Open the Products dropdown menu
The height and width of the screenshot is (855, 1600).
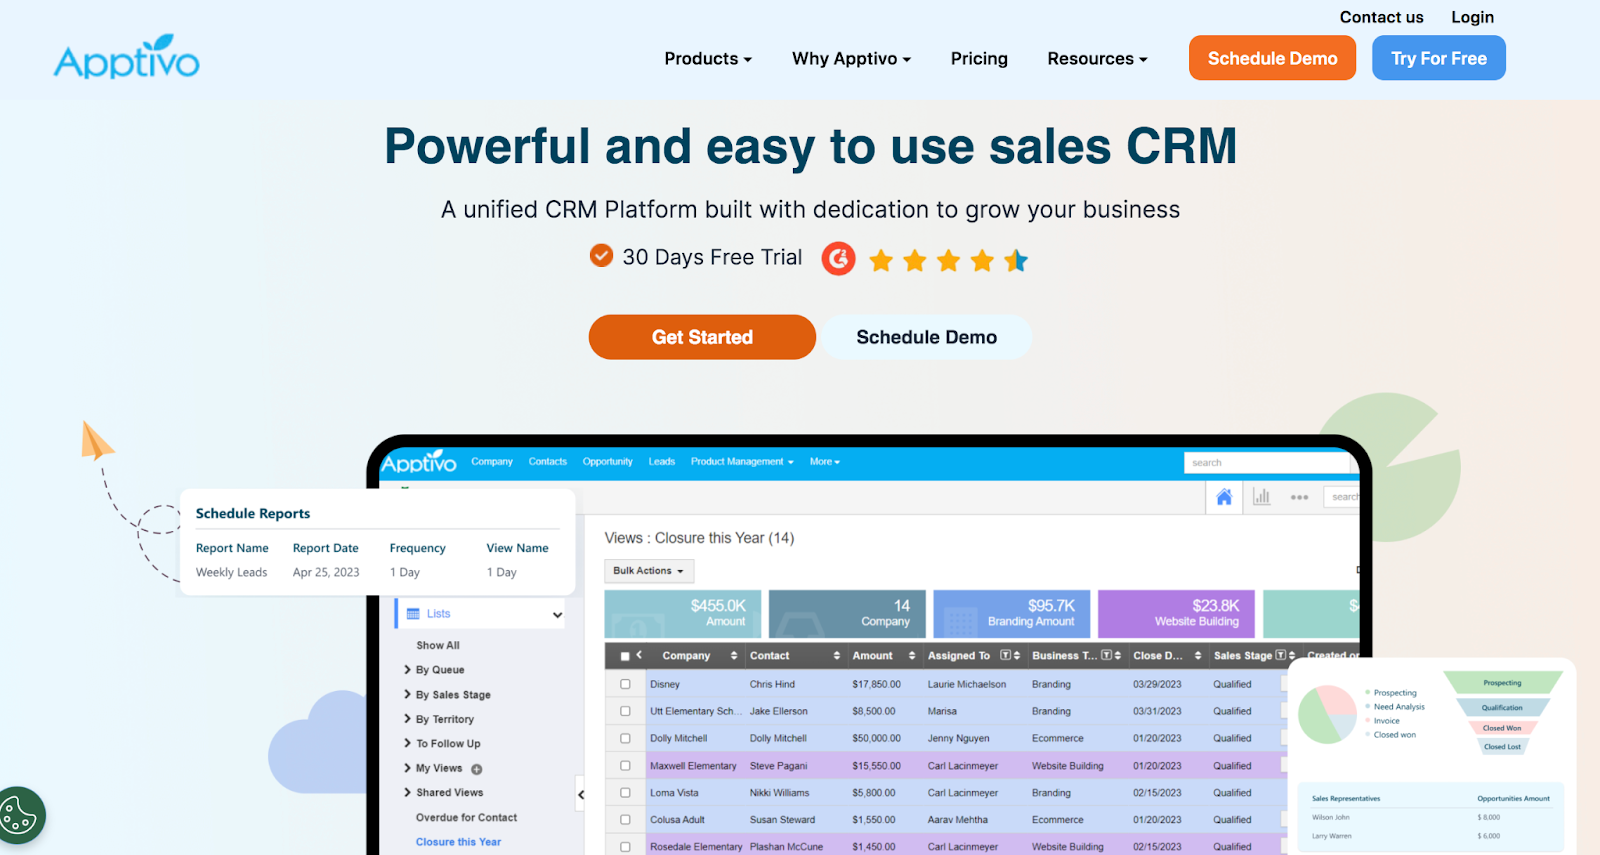tap(707, 59)
